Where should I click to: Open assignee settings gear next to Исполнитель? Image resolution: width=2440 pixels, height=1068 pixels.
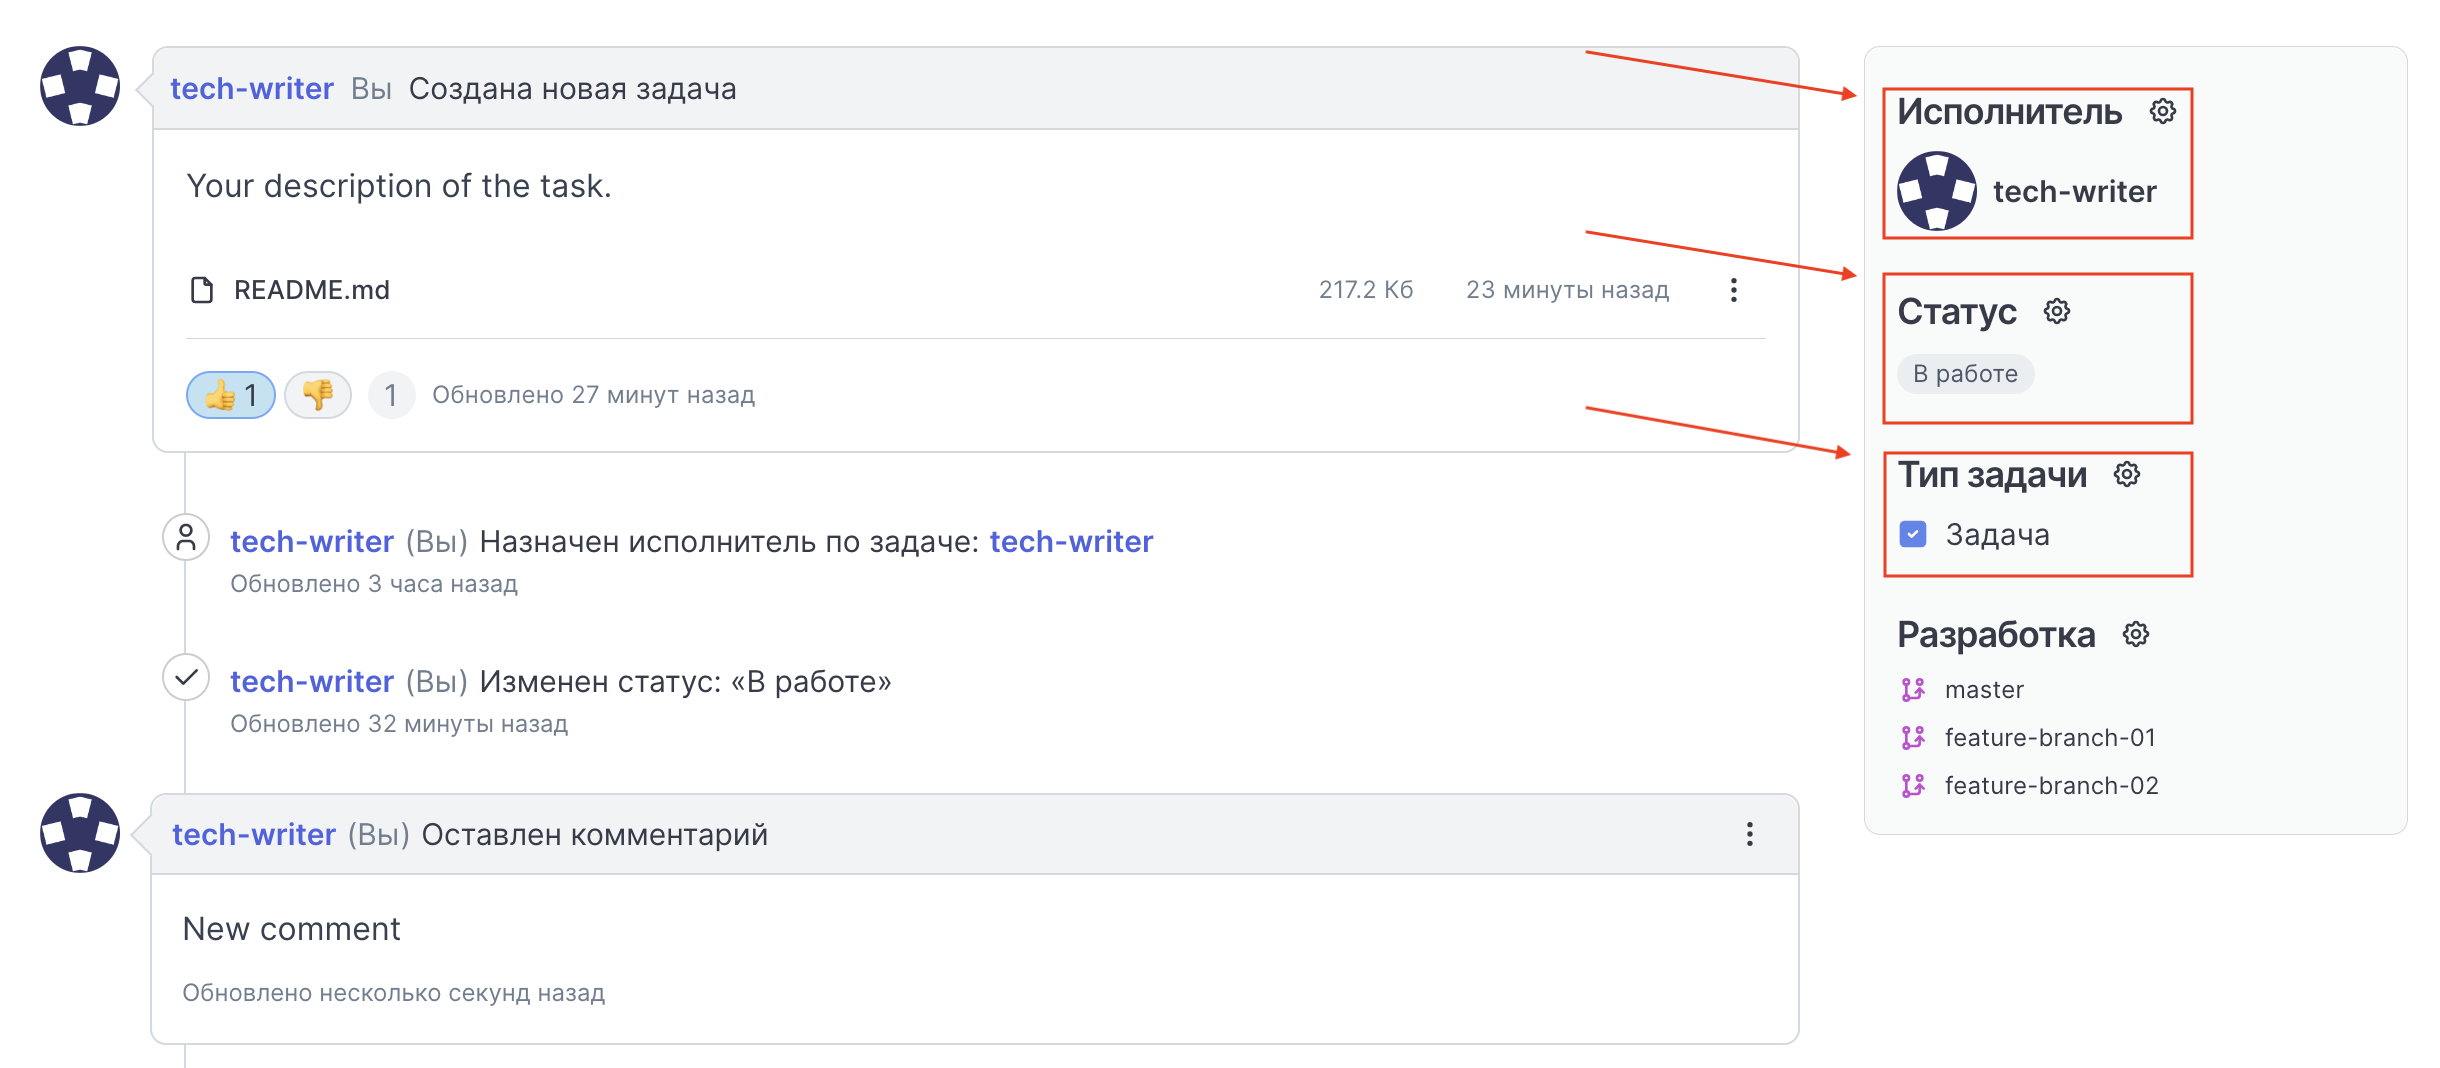pos(2162,111)
